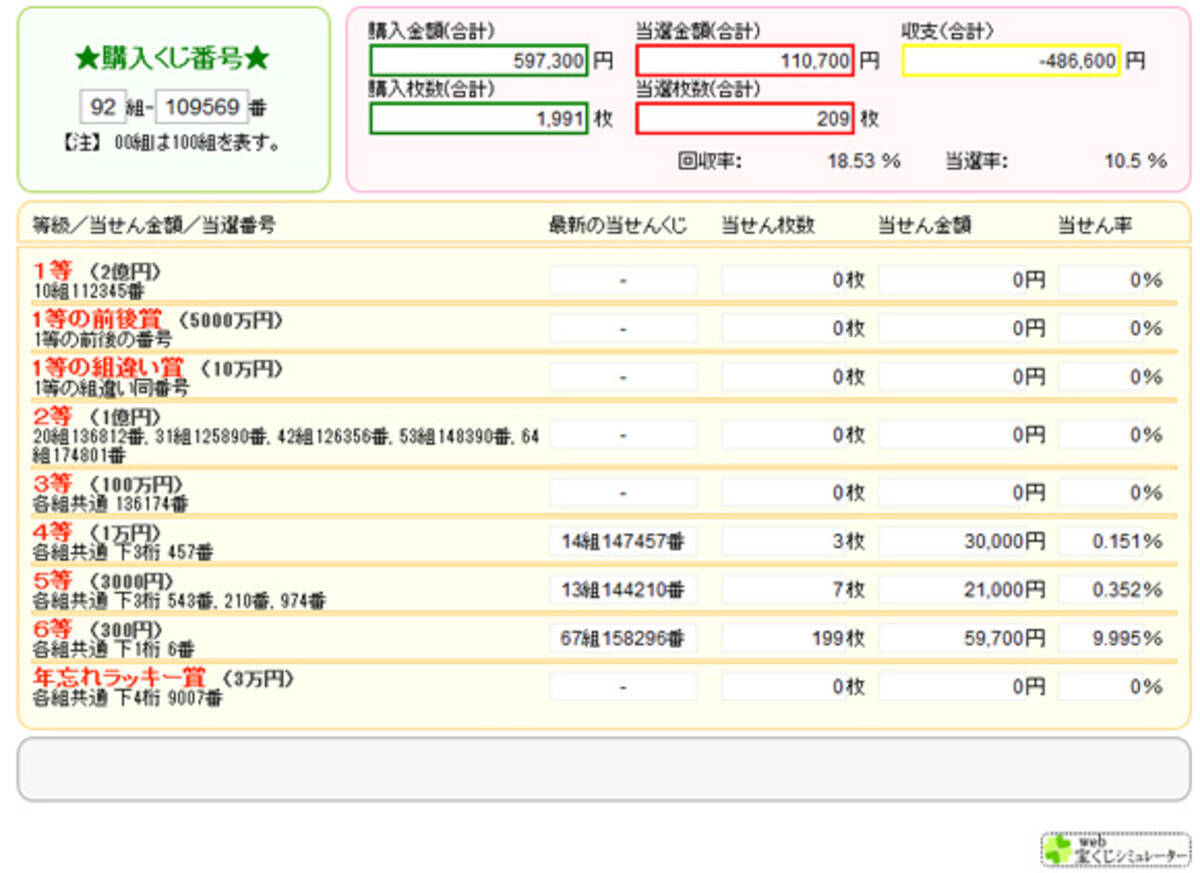The height and width of the screenshot is (873, 1200).
Task: Click the 4等 latest winning ticket field
Action: [623, 542]
